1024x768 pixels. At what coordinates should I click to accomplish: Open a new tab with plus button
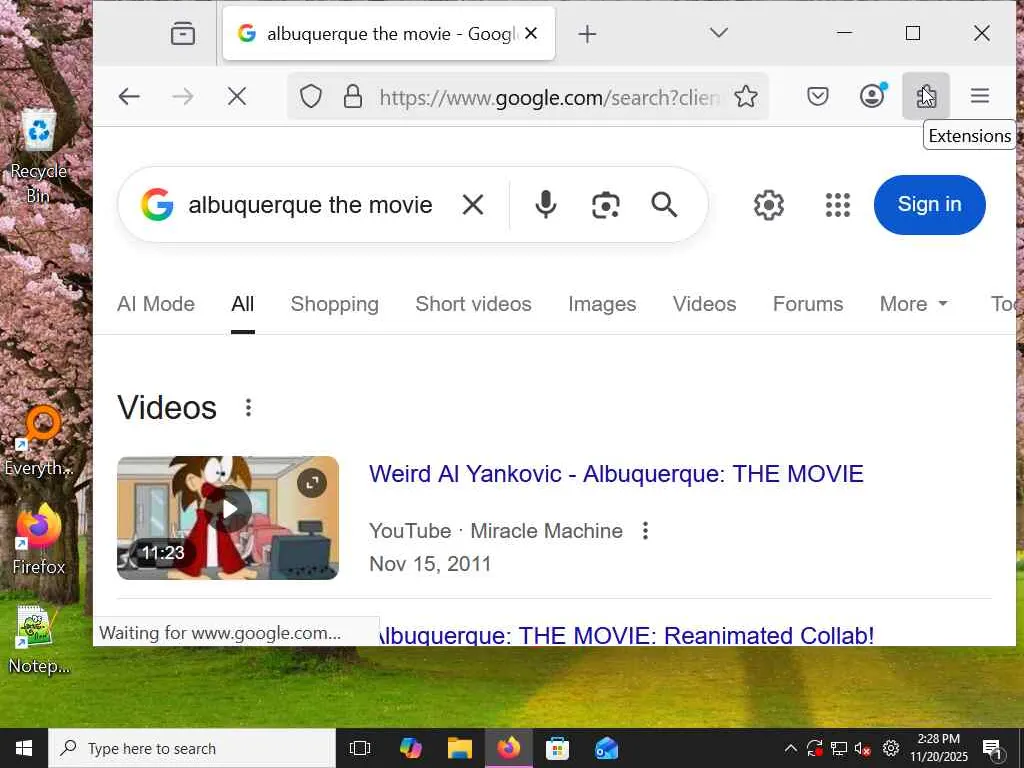click(587, 34)
